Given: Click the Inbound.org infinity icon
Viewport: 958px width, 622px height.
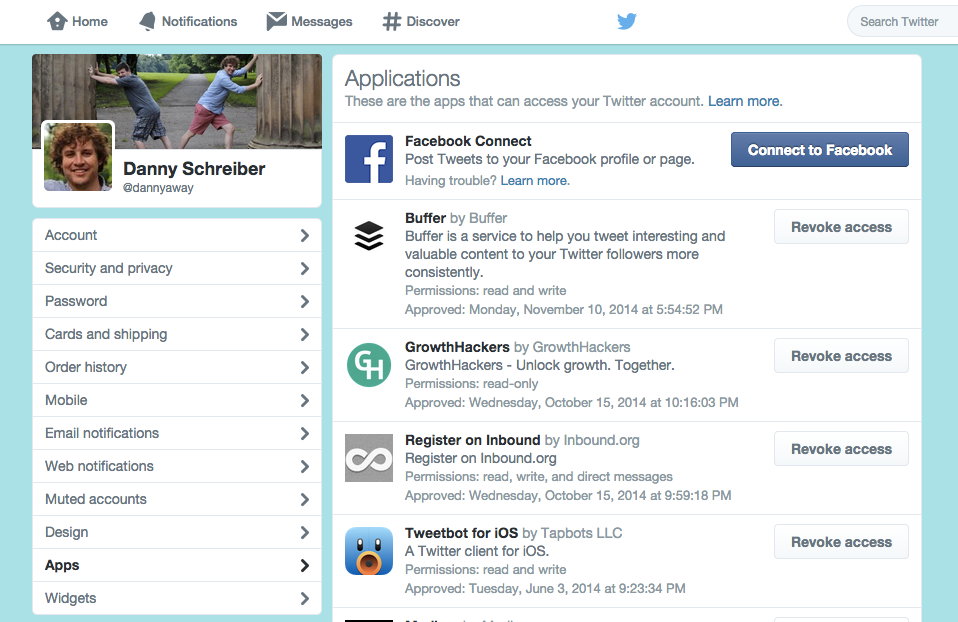Looking at the screenshot, I should click(x=369, y=458).
